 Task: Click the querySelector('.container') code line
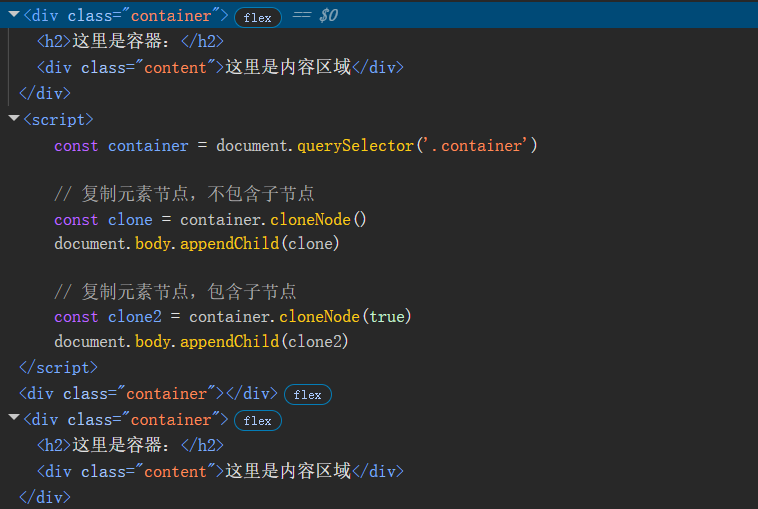[x=296, y=146]
